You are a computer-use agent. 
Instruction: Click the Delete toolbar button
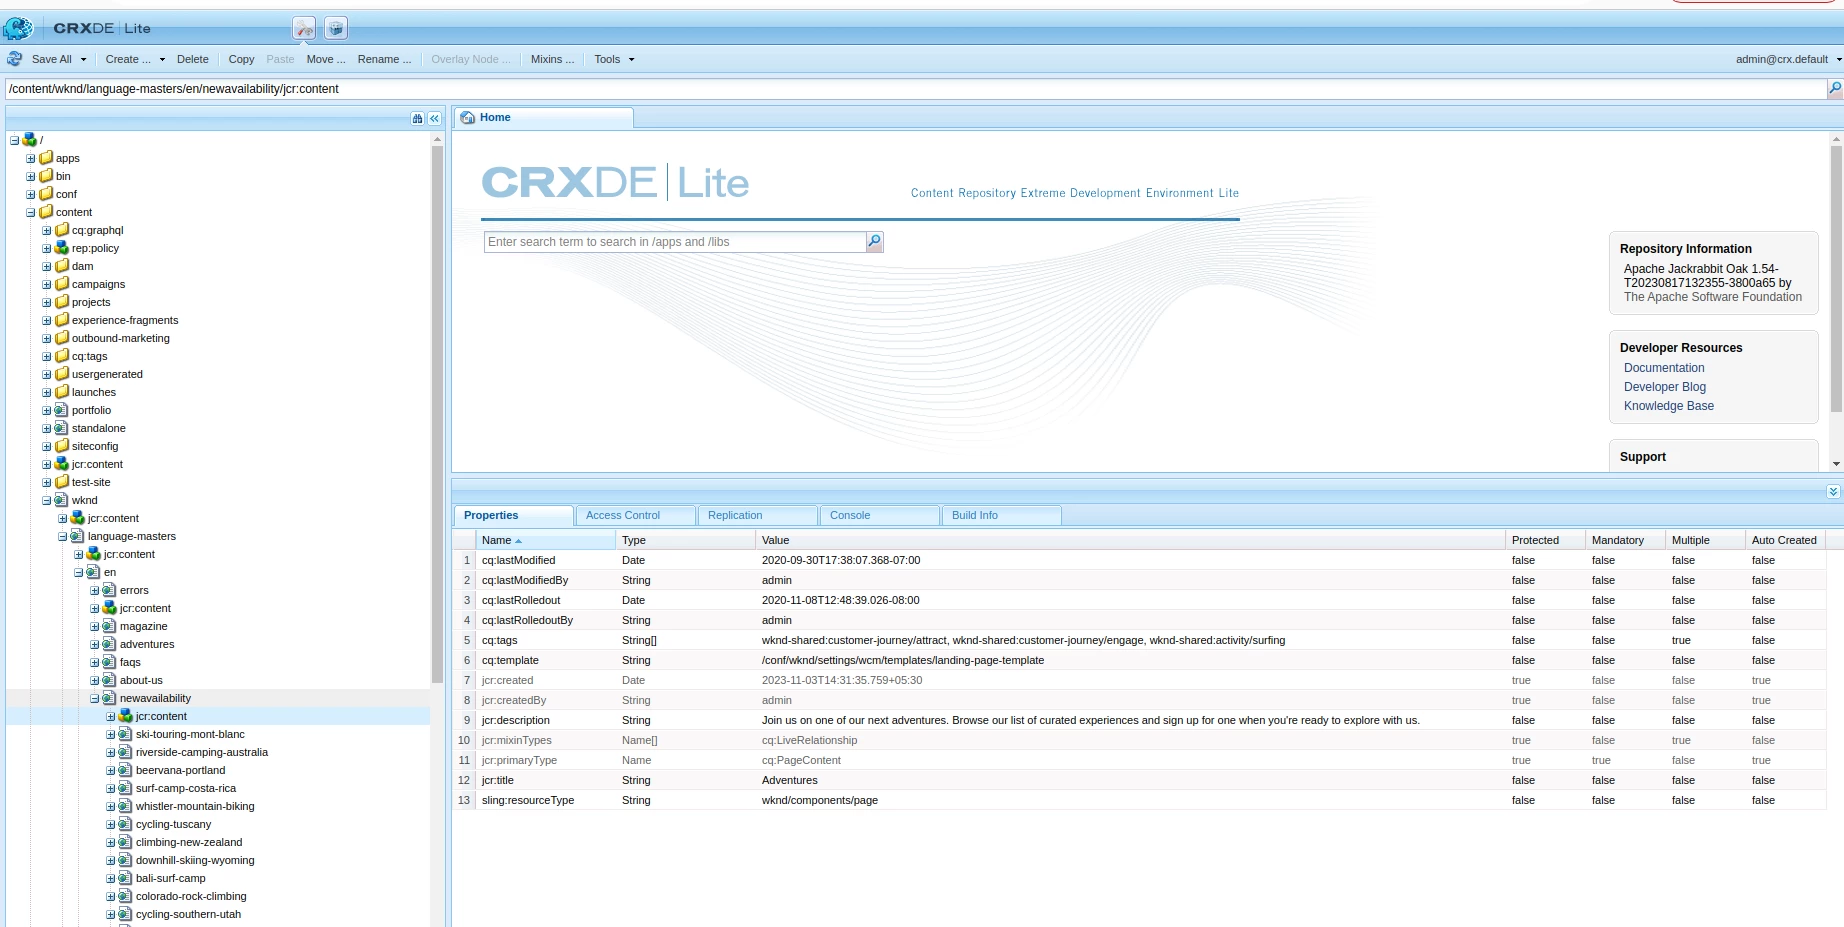193,59
